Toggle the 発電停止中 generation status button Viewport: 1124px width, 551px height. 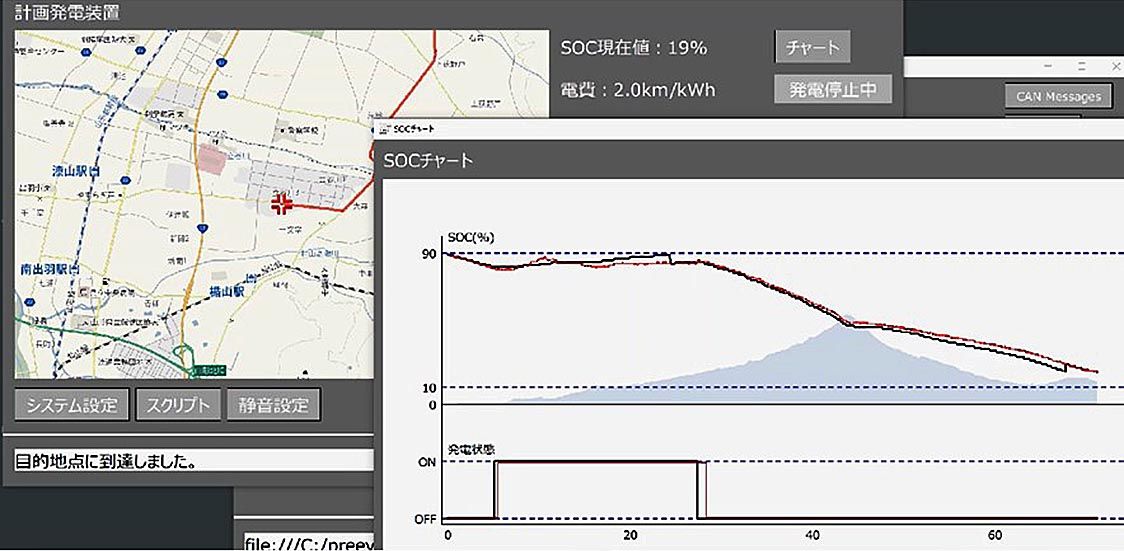tap(832, 89)
